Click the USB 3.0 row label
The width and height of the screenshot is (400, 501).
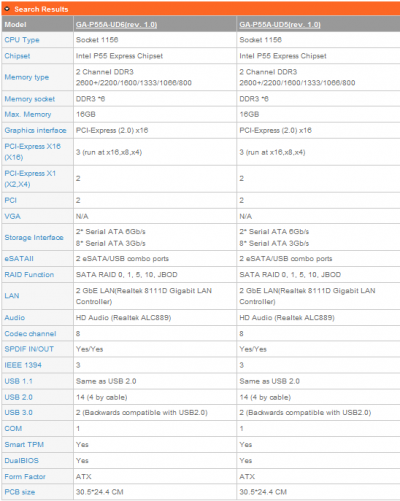(19, 413)
